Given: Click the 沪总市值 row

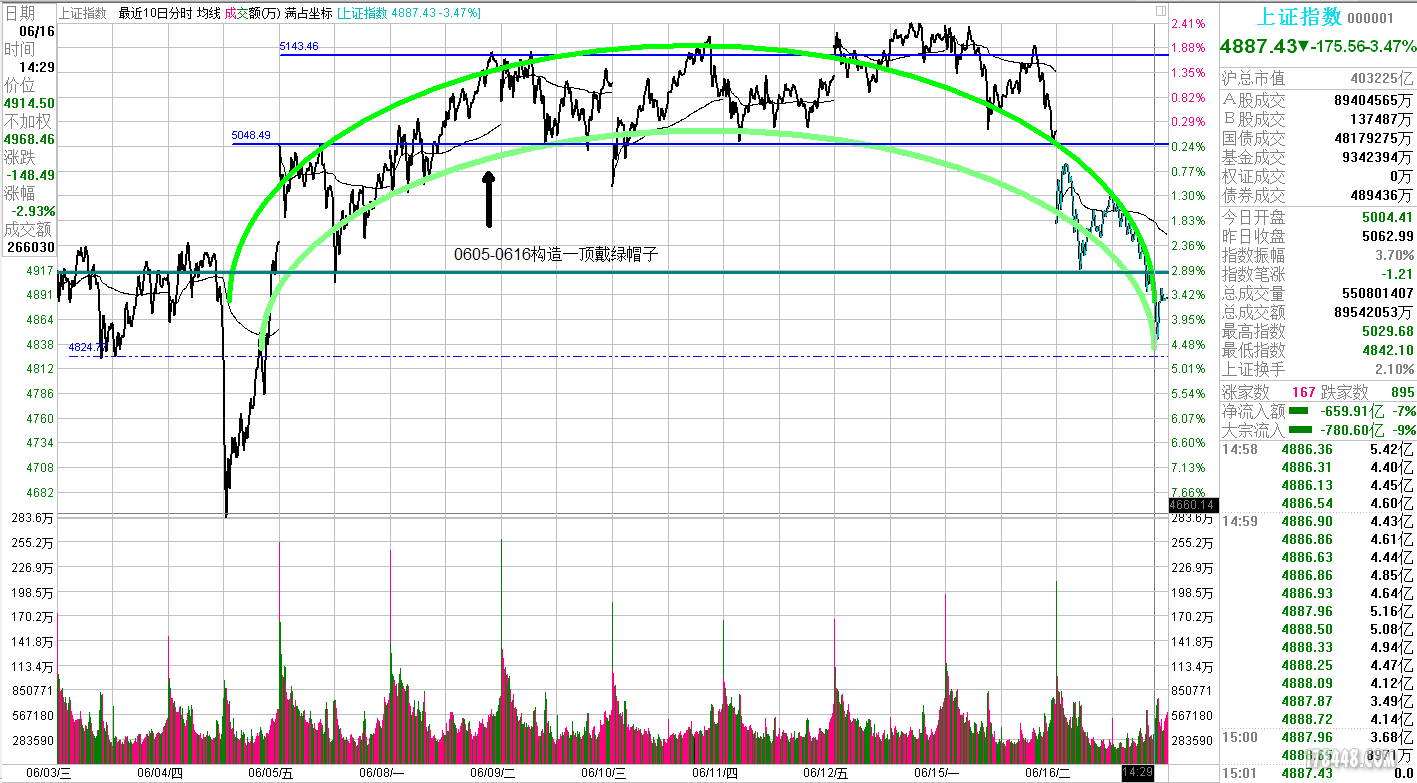Looking at the screenshot, I should point(1318,78).
